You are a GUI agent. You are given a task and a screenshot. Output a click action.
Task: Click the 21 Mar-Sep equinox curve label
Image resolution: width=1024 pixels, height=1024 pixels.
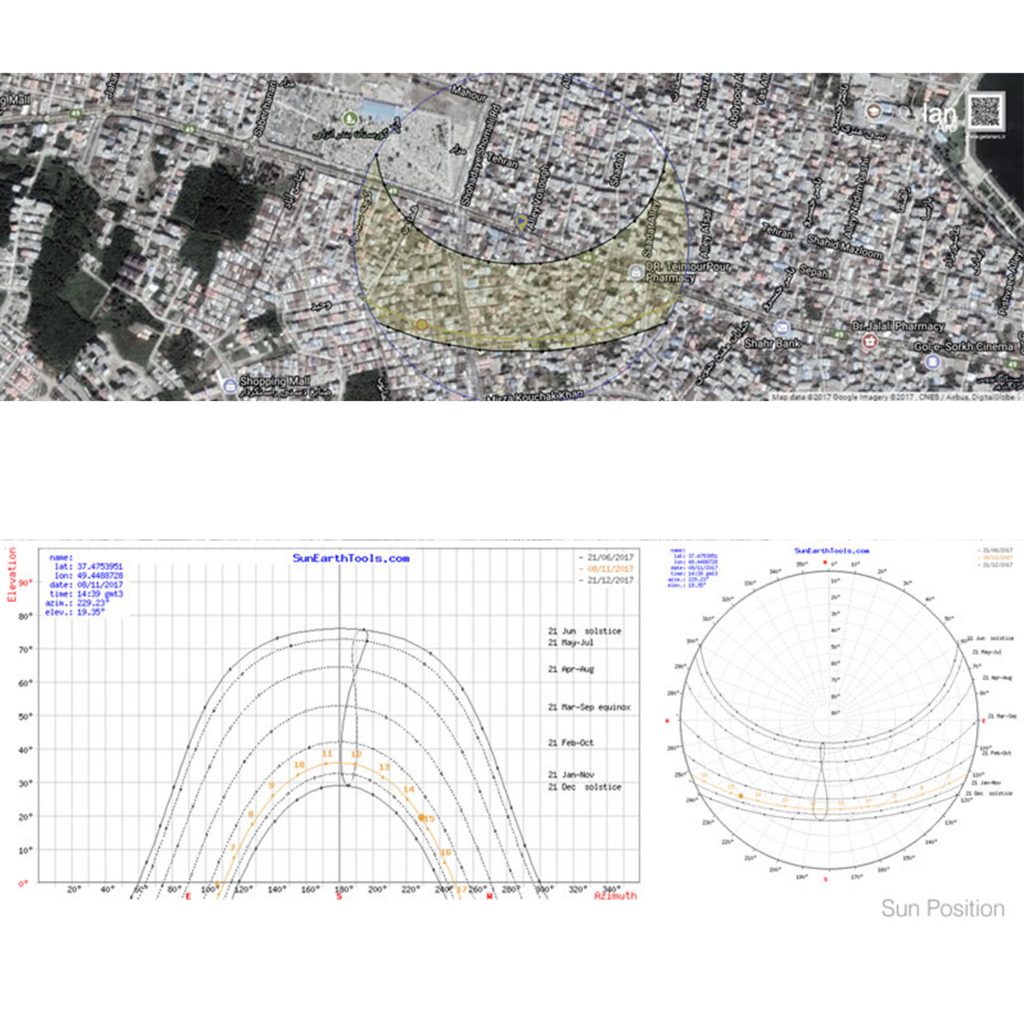[589, 707]
